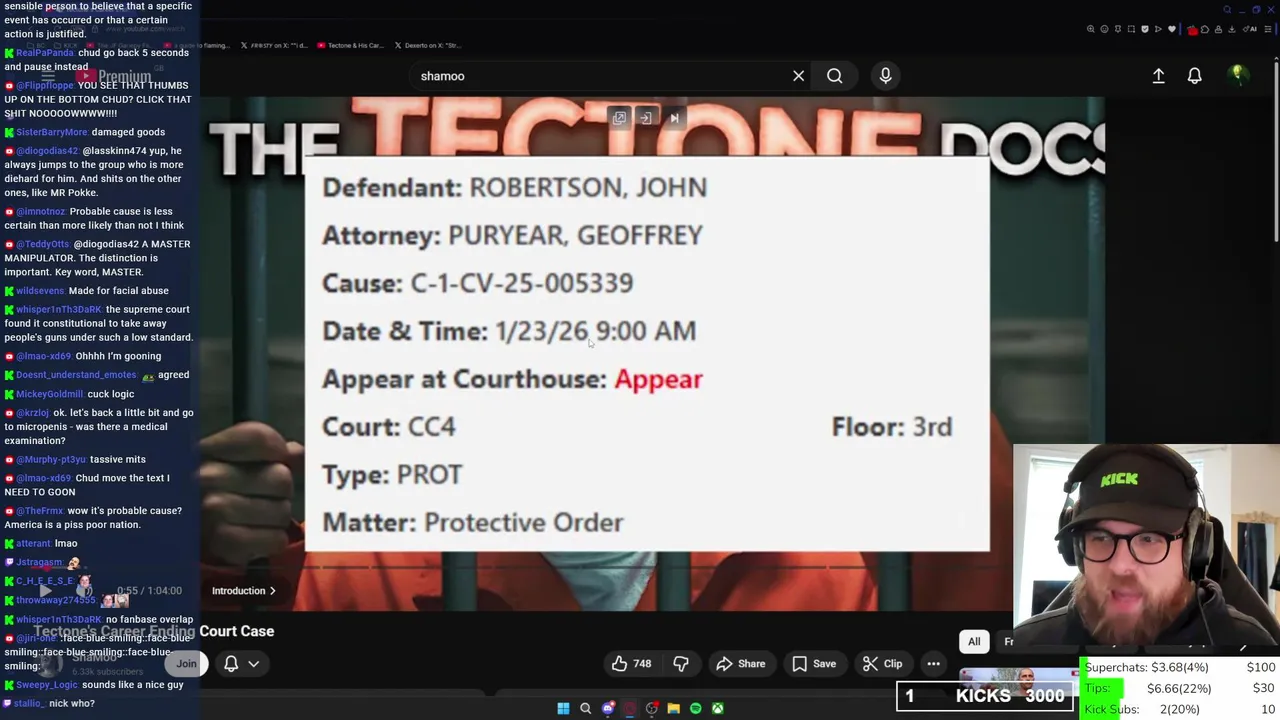The width and height of the screenshot is (1280, 720).
Task: Open more actions three-dot menu
Action: click(933, 663)
